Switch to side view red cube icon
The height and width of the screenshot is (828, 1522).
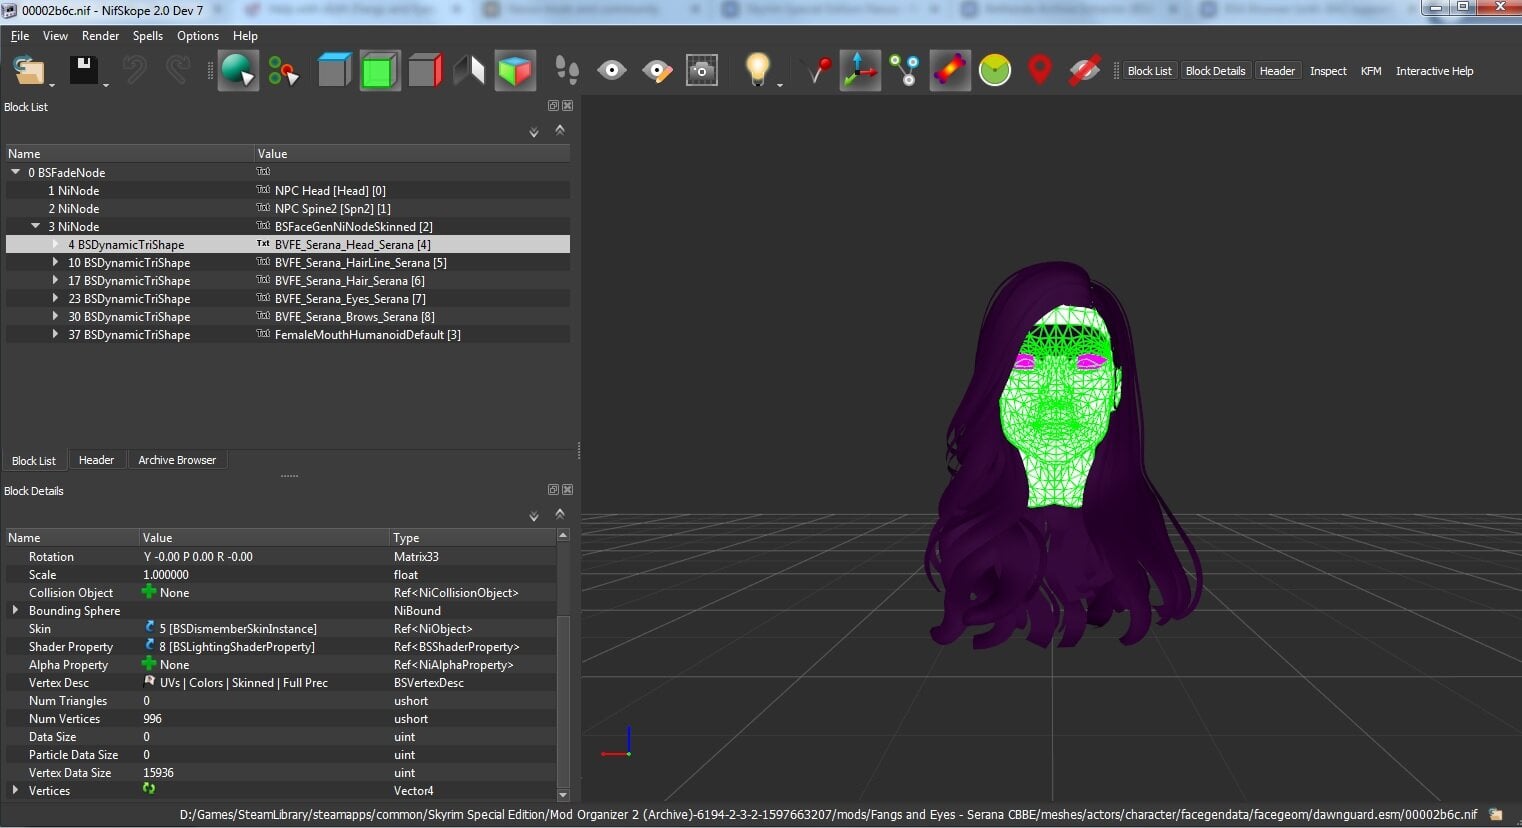click(x=425, y=71)
